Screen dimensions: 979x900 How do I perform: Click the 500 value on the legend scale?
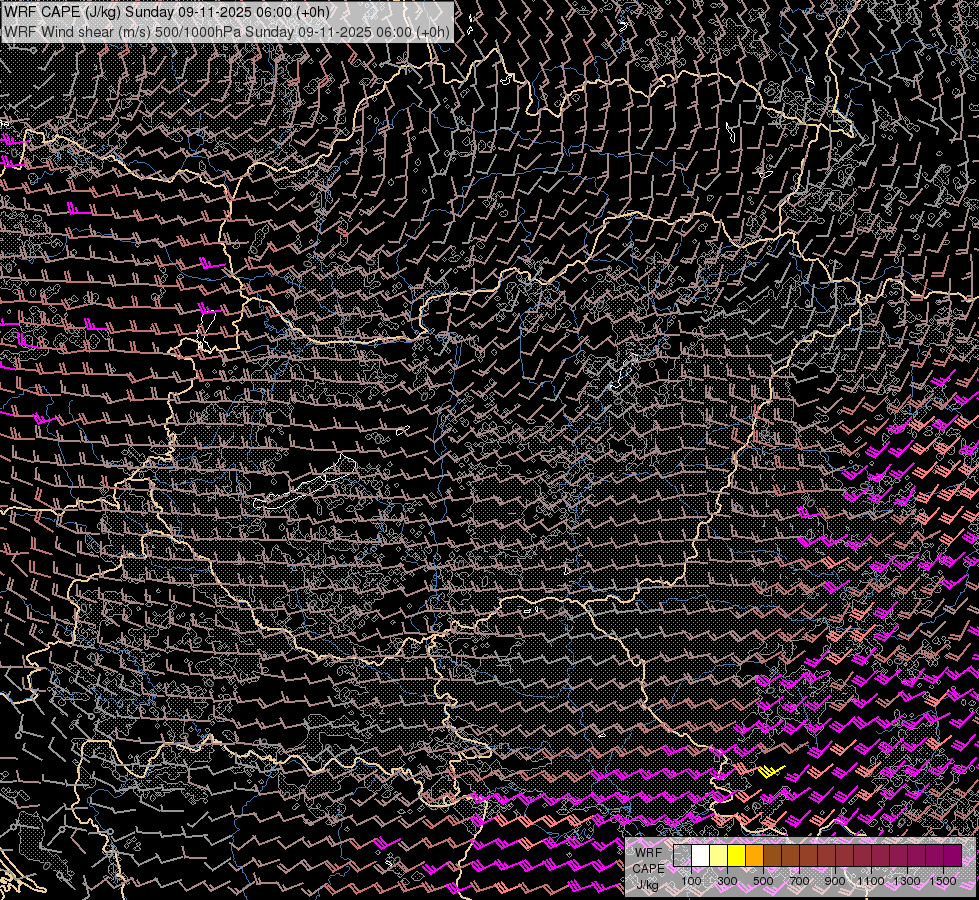[763, 881]
